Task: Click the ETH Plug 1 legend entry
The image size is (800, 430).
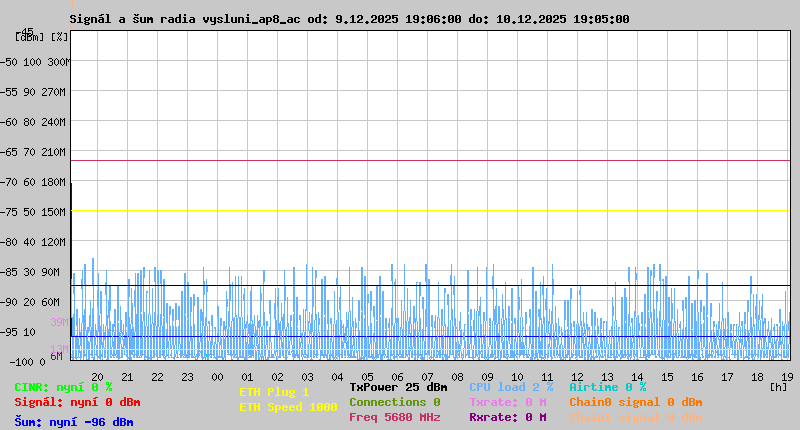Action: pos(274,392)
